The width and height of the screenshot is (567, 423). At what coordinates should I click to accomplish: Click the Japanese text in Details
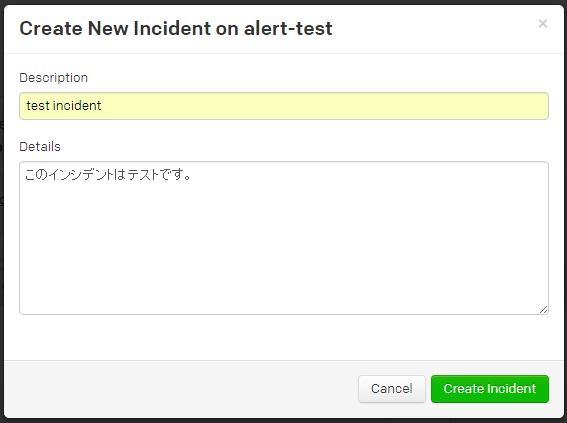(x=108, y=175)
